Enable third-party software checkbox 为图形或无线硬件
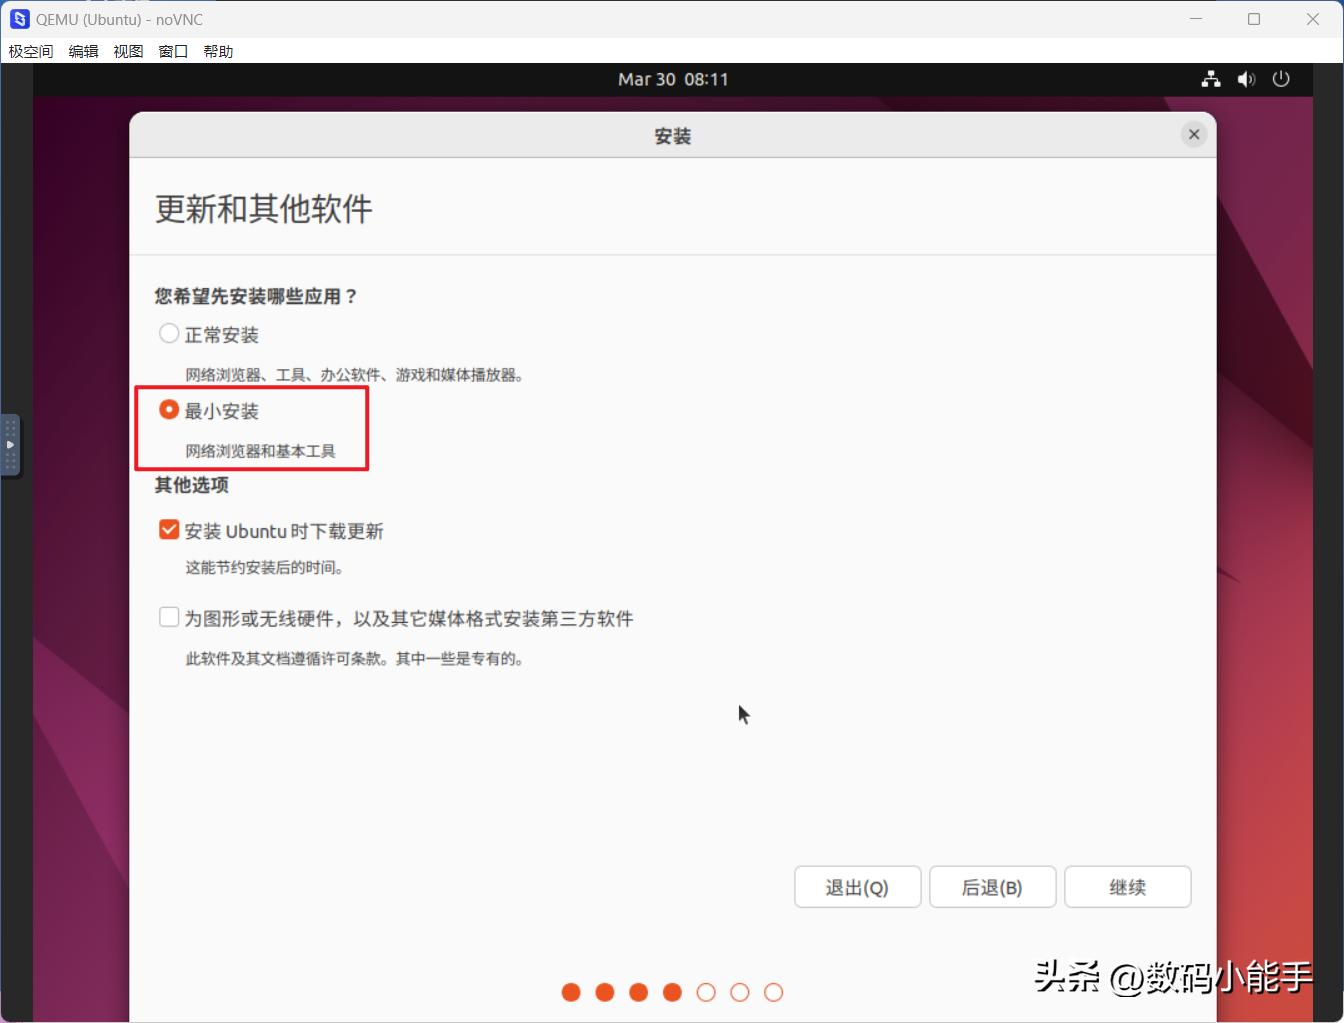The height and width of the screenshot is (1023, 1344). tap(169, 618)
